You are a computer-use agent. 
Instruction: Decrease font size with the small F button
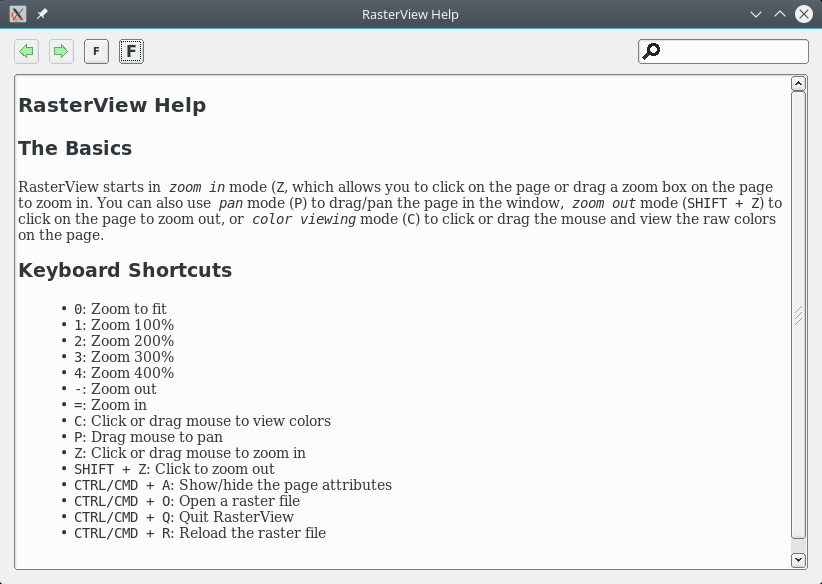point(96,51)
